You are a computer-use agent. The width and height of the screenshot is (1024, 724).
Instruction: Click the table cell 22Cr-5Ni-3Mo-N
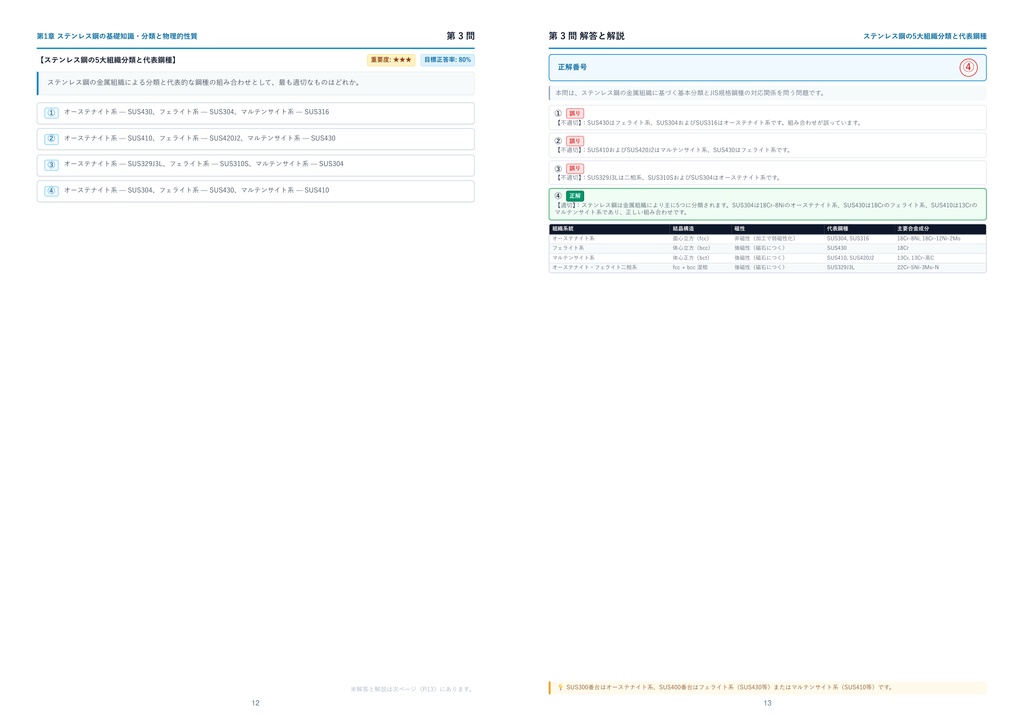pyautogui.click(x=918, y=268)
